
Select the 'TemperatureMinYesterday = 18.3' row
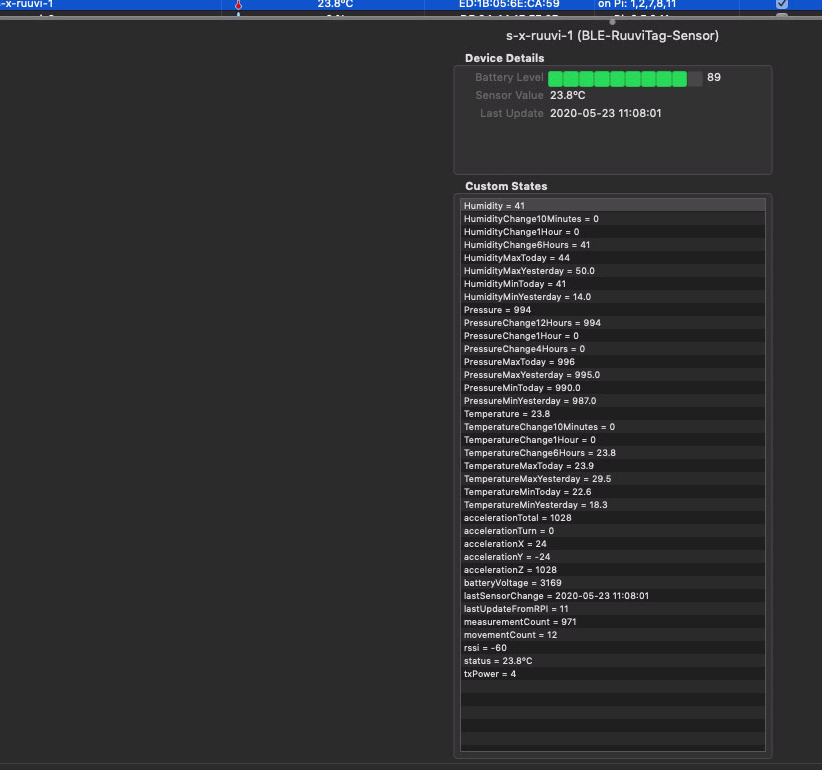(612, 505)
